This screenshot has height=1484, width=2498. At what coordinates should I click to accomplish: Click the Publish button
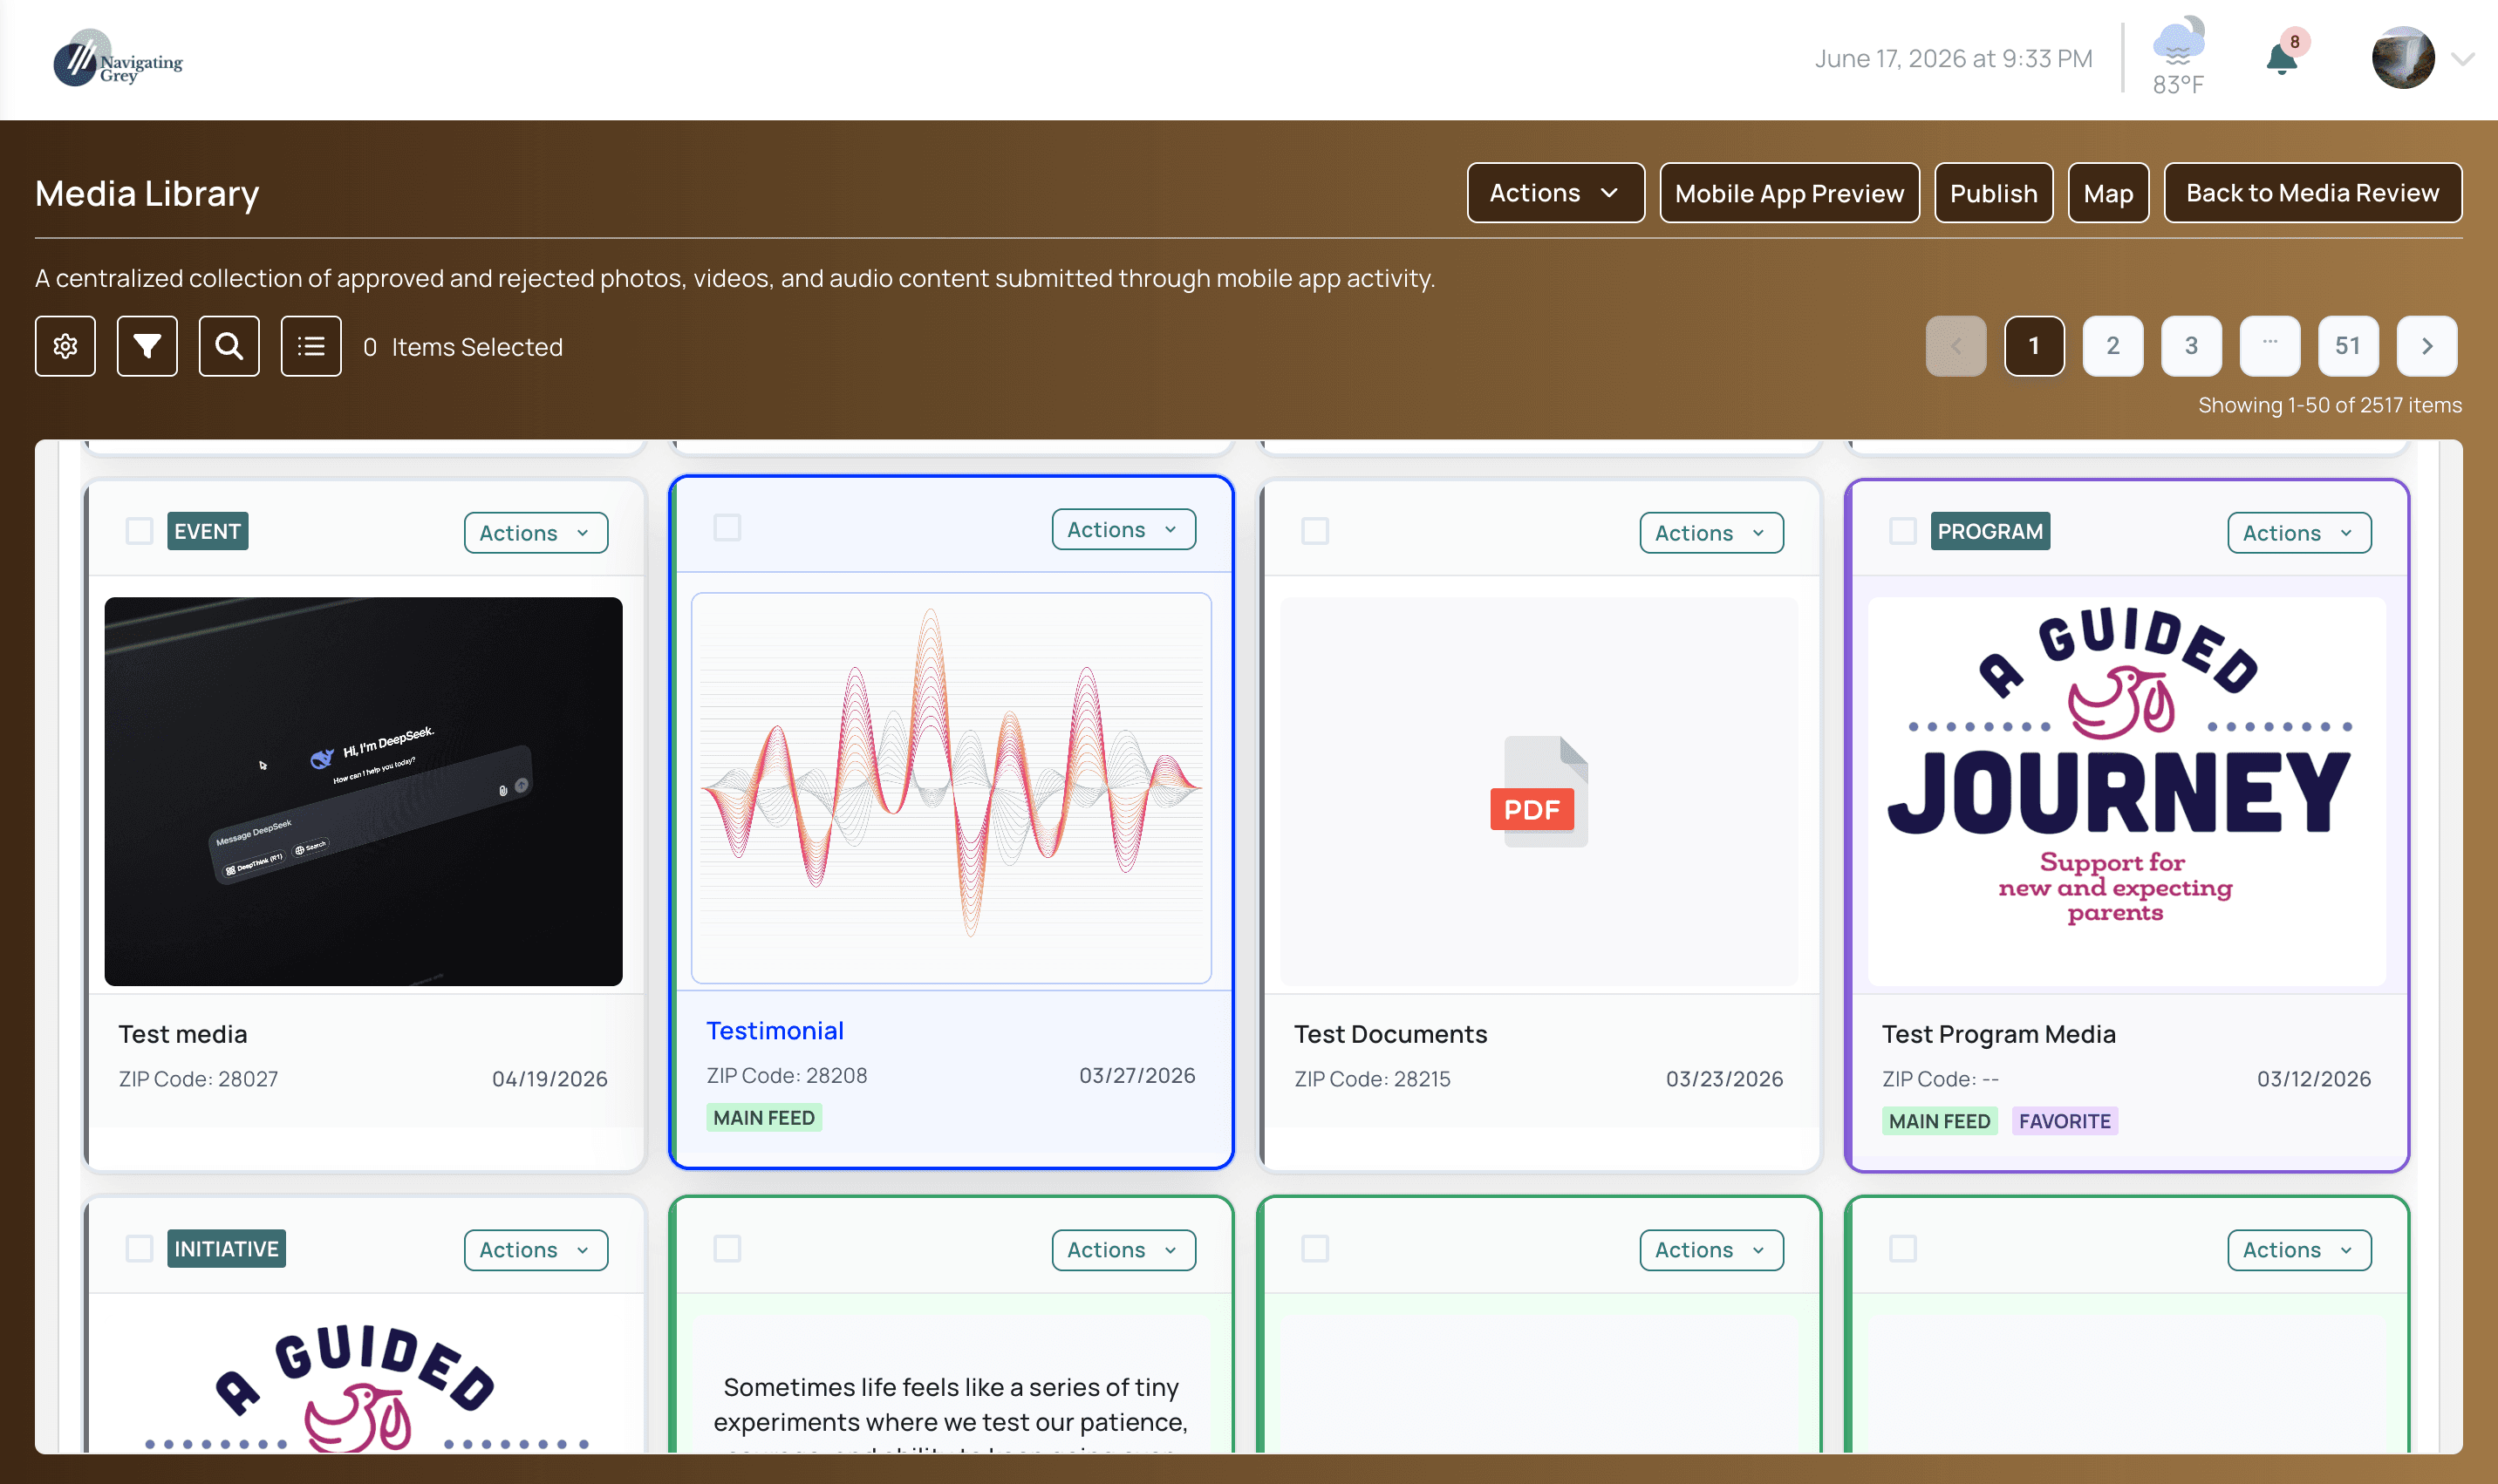[1994, 193]
